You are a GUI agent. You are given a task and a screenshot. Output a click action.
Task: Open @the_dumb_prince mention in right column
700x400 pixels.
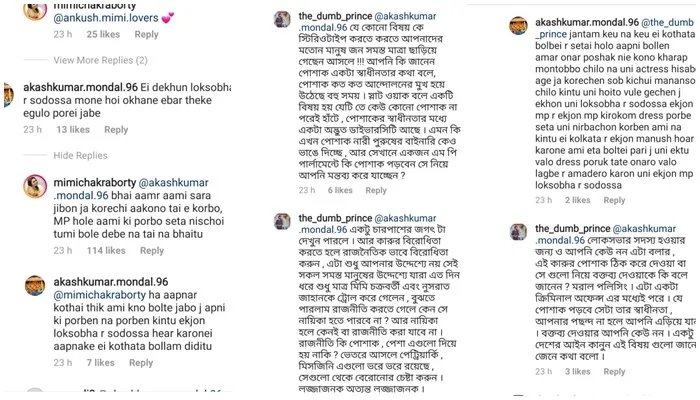[615, 28]
